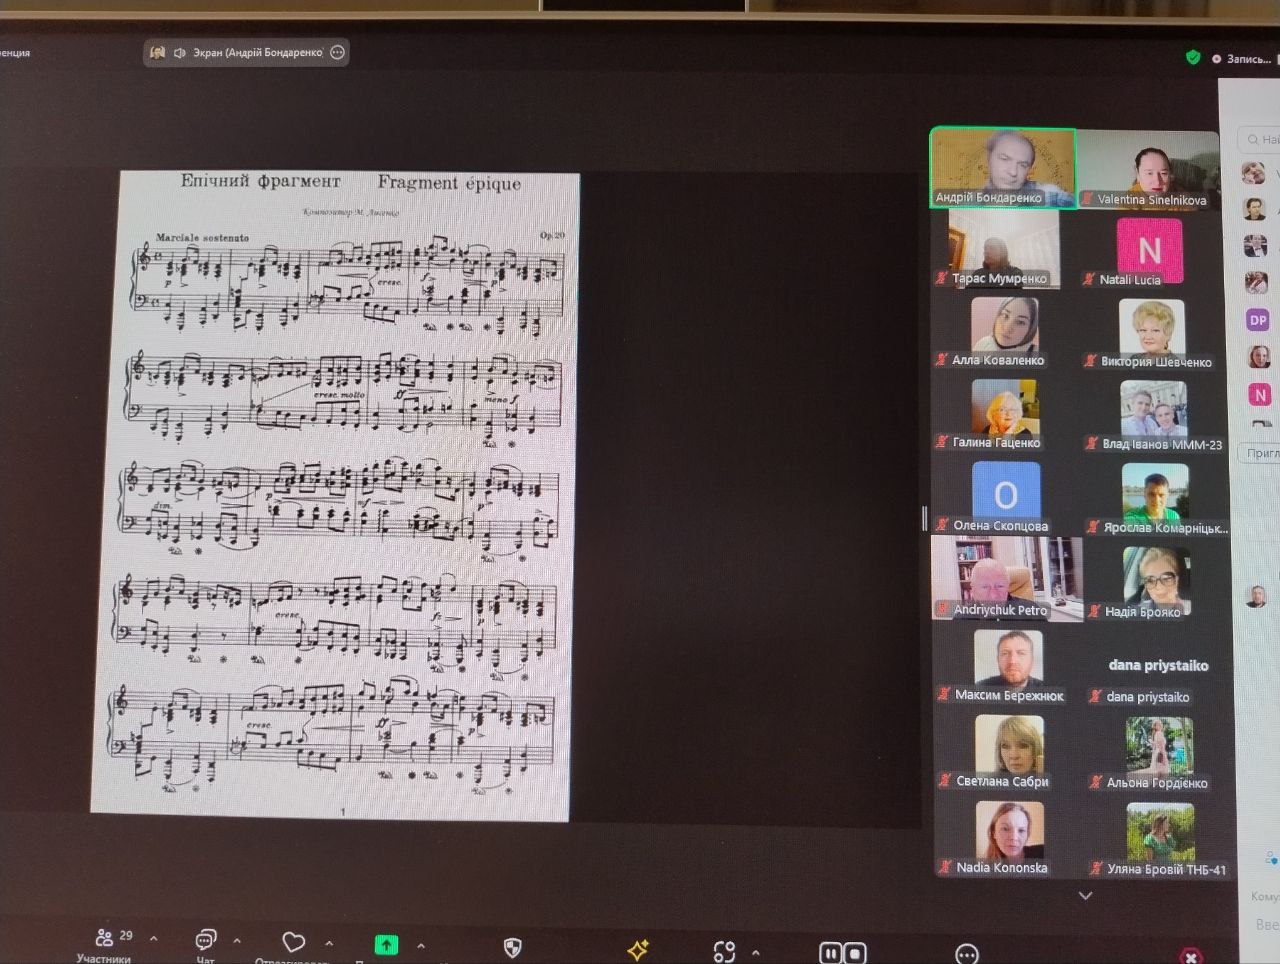Show more participants with down chevron
This screenshot has height=964, width=1280.
pos(1085,896)
